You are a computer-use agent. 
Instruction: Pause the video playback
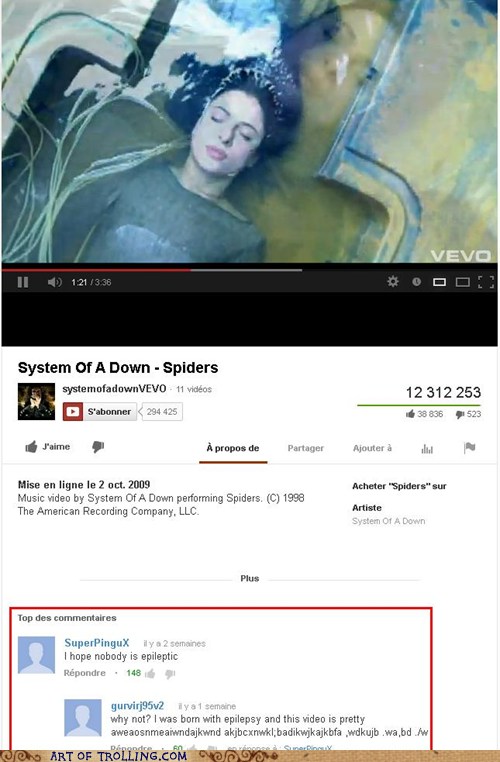pos(23,282)
